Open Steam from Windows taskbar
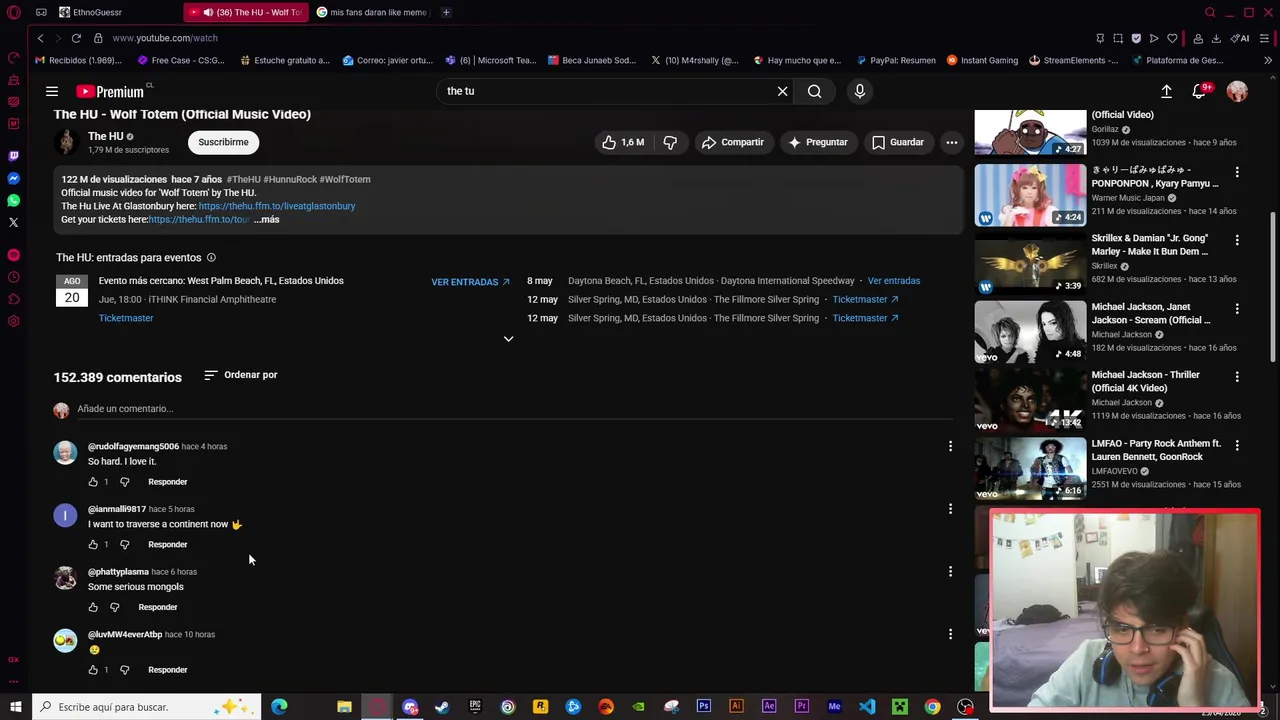1280x720 pixels. pos(442,707)
